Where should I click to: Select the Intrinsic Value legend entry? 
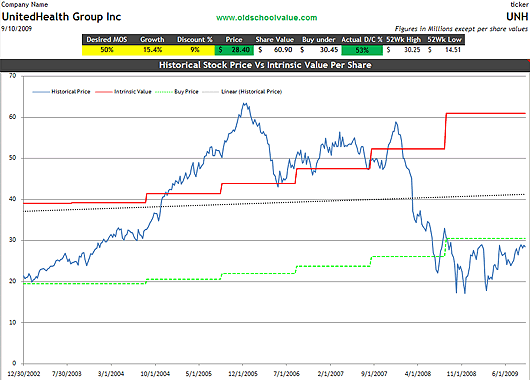pos(123,92)
